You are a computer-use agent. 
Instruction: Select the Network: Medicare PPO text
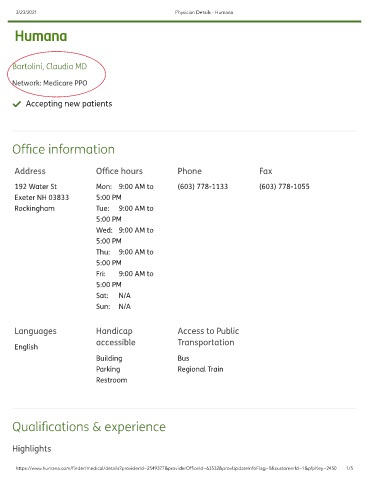coord(50,83)
